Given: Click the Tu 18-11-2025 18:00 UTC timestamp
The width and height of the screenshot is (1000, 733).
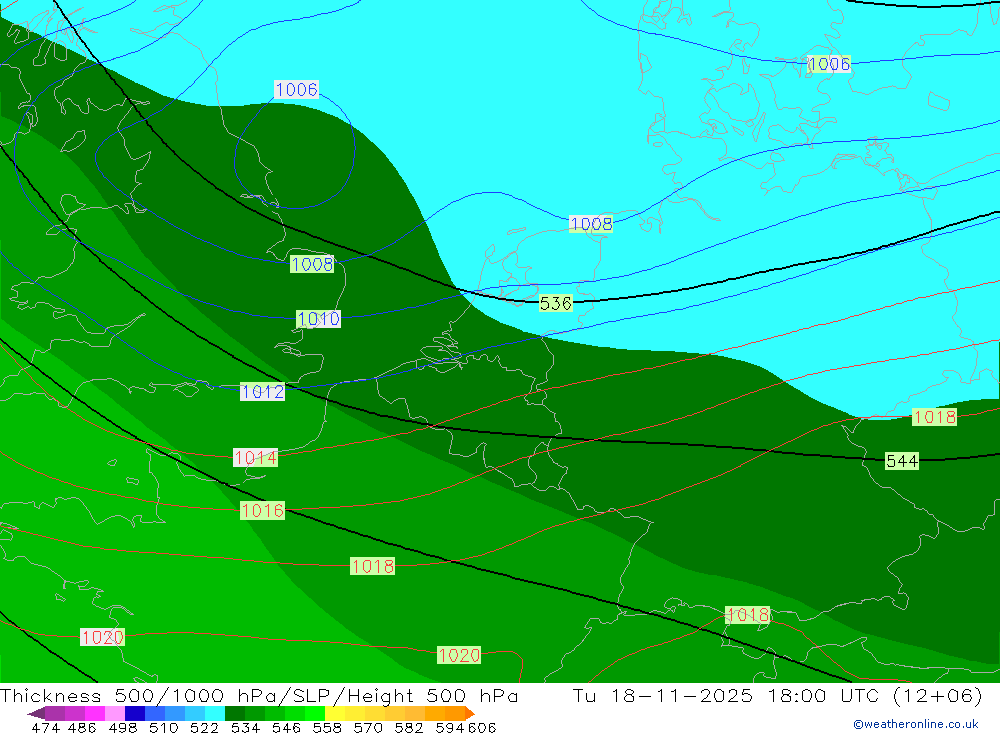Looking at the screenshot, I should 777,695.
